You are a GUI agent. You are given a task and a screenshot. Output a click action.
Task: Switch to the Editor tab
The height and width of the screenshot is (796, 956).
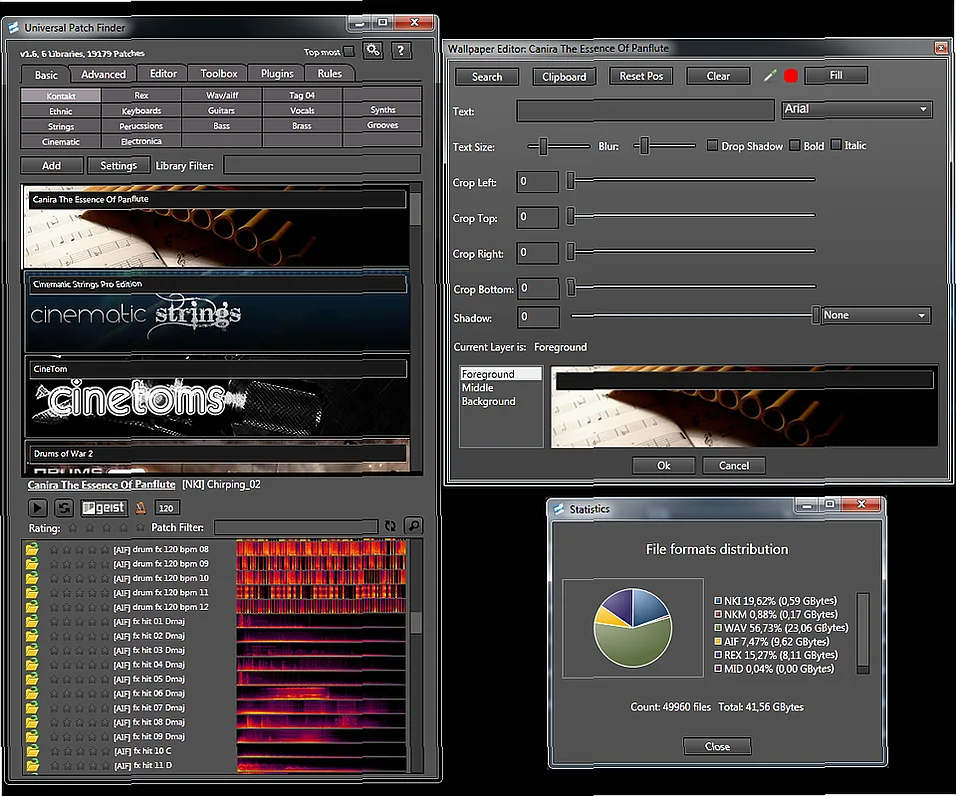pyautogui.click(x=162, y=72)
